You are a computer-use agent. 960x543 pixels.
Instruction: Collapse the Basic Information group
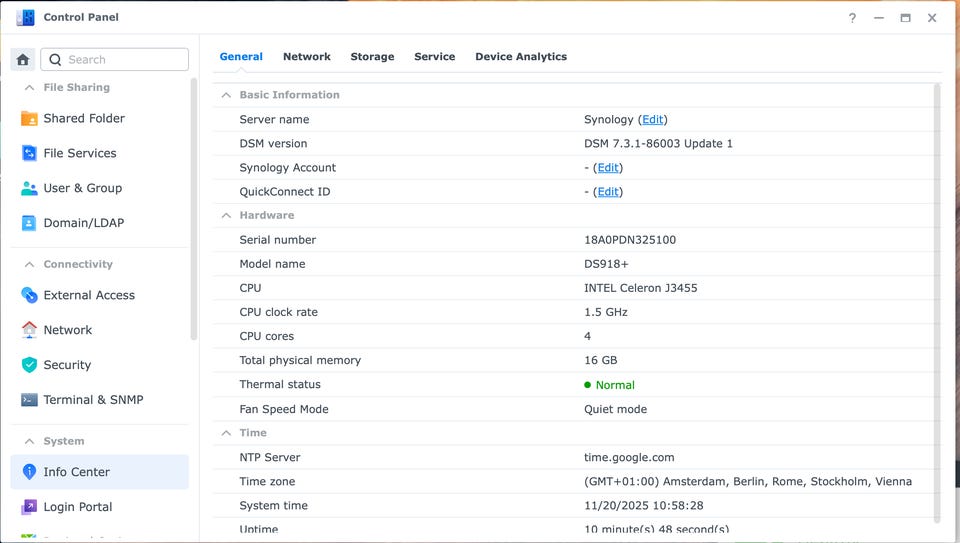(226, 95)
